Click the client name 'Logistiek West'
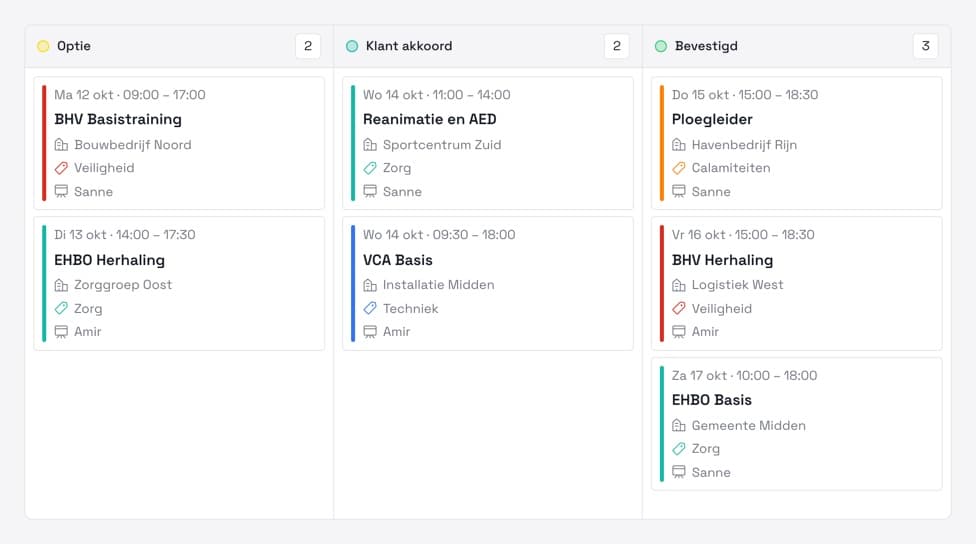Image resolution: width=976 pixels, height=544 pixels. (x=737, y=285)
